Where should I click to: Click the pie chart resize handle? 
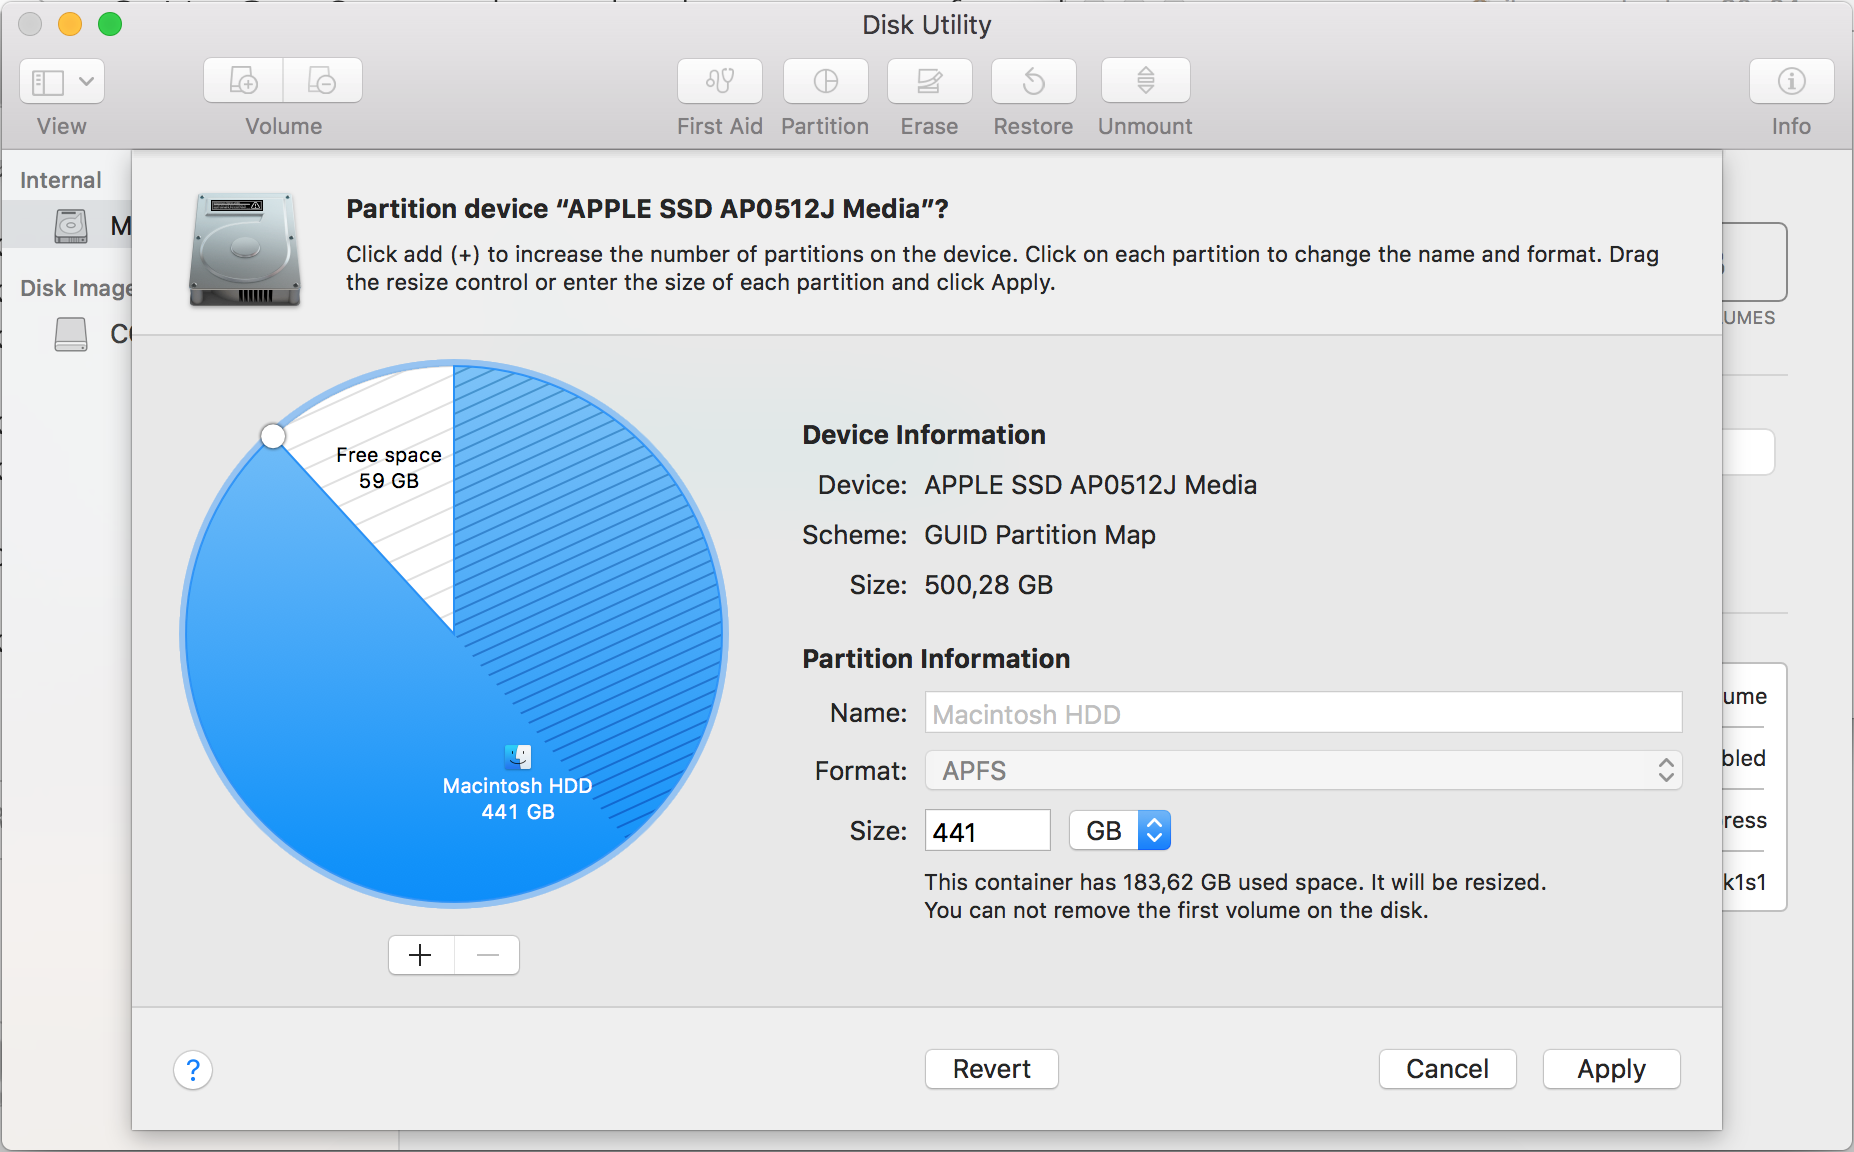point(273,436)
